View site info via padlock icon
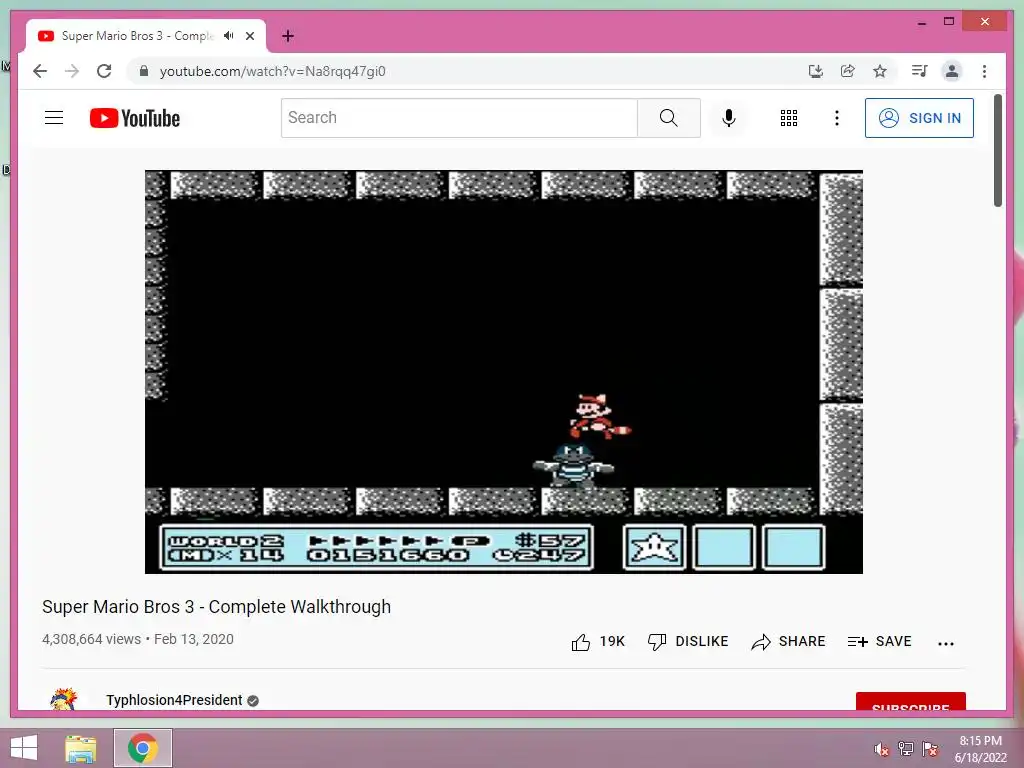 pos(144,71)
